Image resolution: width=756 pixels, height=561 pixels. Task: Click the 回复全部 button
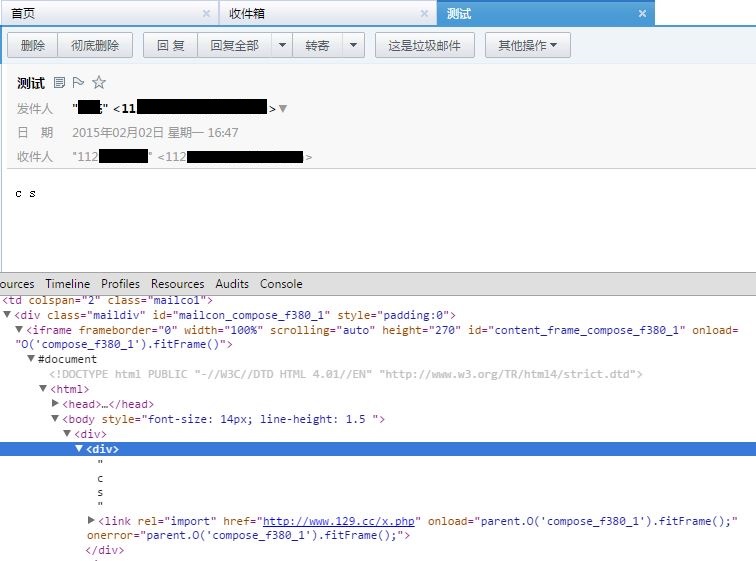click(235, 45)
